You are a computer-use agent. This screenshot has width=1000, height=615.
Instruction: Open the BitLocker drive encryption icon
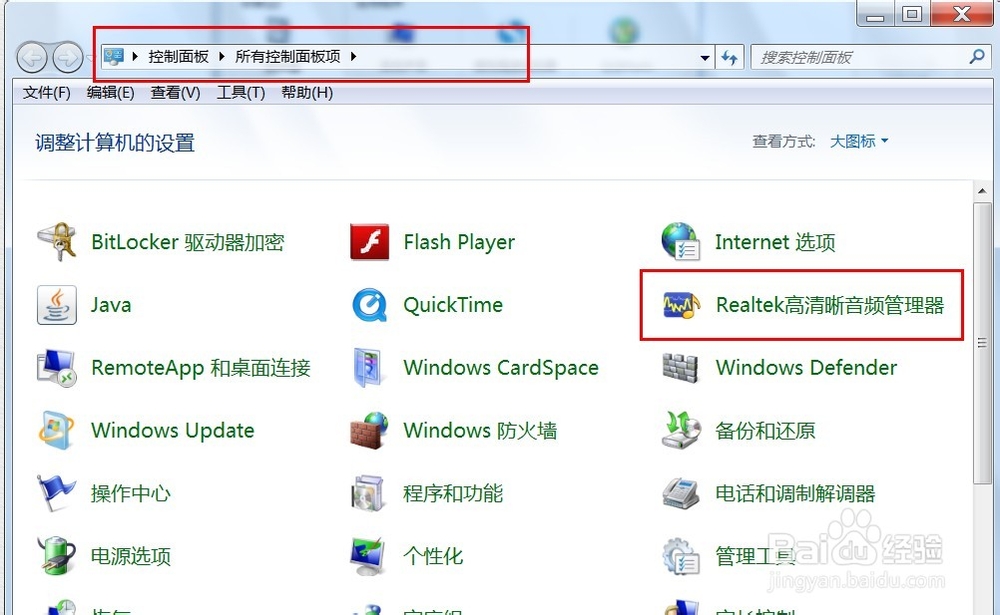pos(57,242)
